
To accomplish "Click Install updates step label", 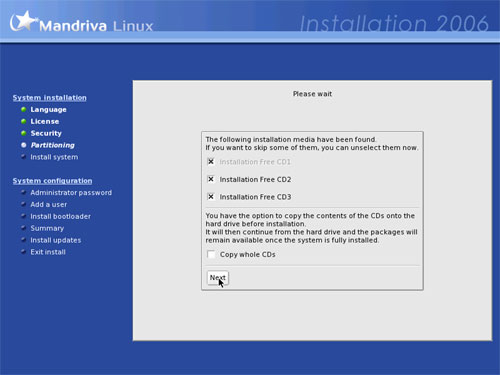I will point(56,240).
